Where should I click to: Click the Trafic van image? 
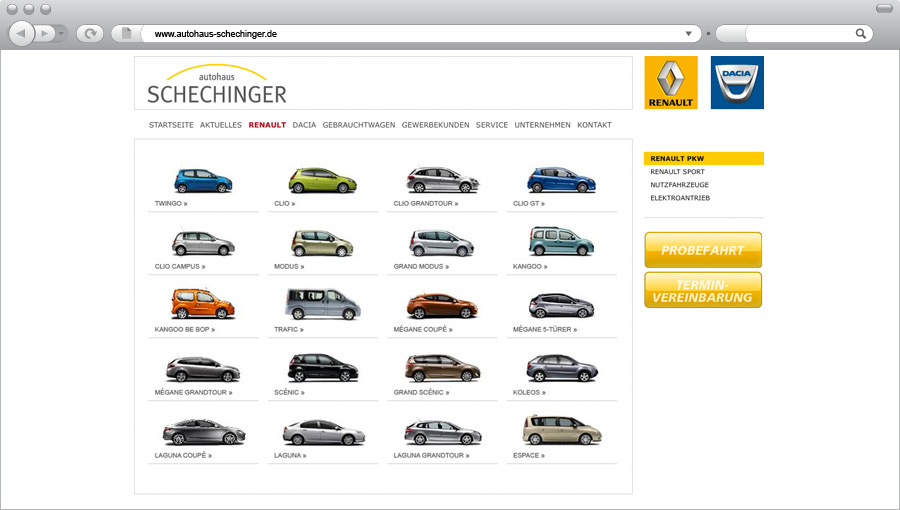pos(323,304)
